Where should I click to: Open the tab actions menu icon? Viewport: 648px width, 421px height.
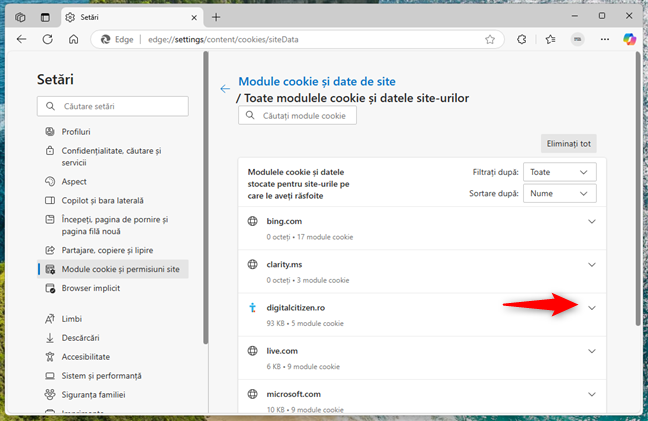(45, 17)
